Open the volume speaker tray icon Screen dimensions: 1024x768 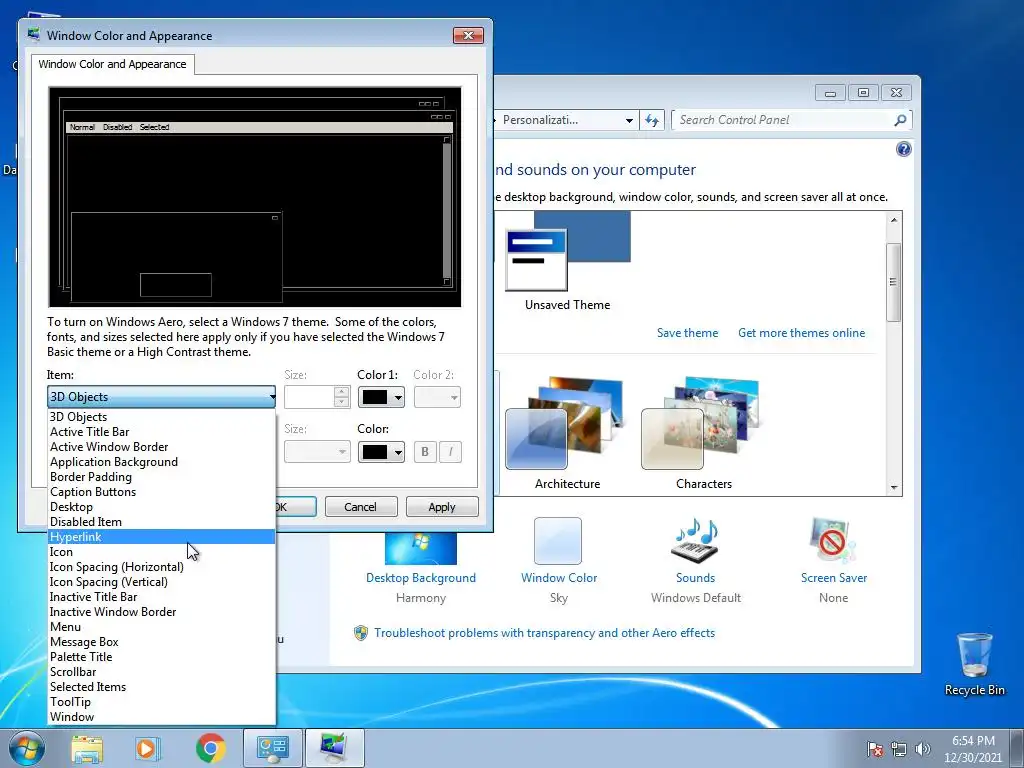[x=923, y=749]
